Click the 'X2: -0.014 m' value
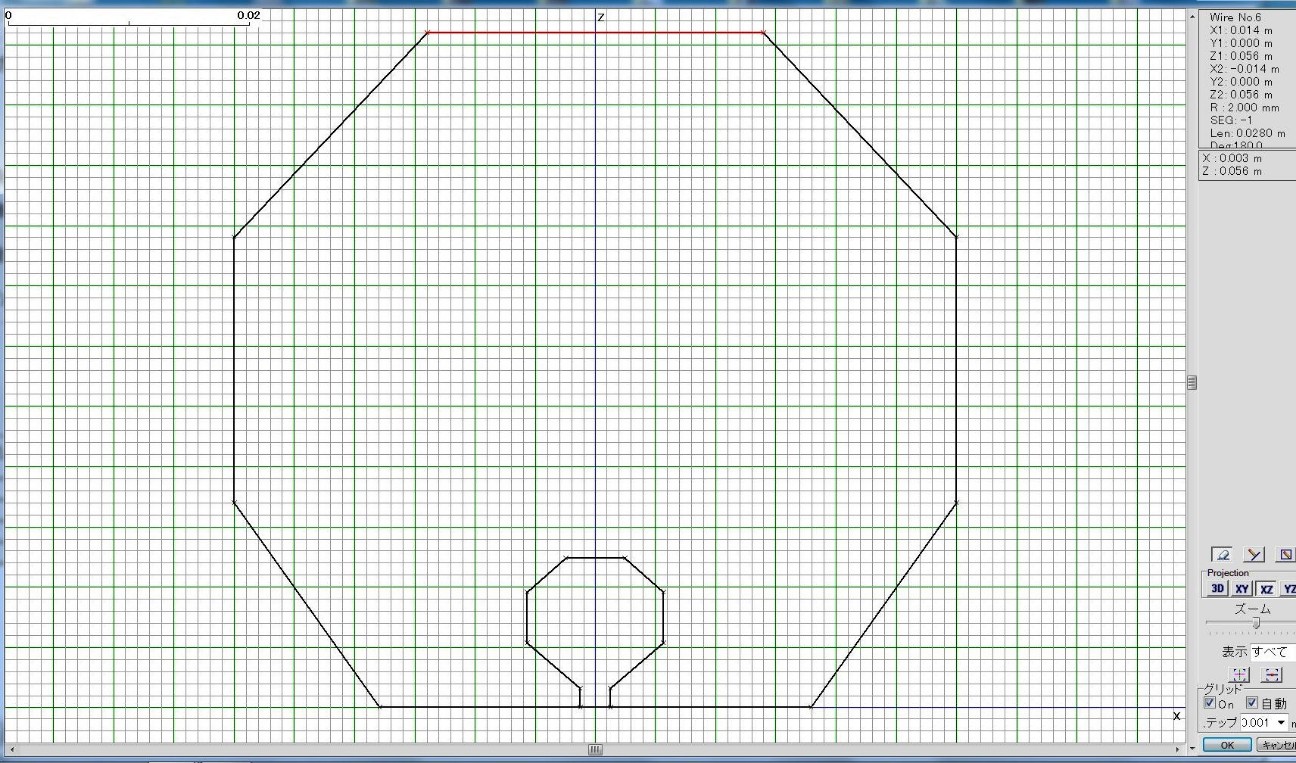Viewport: 1296px width, 763px height. 1244,69
